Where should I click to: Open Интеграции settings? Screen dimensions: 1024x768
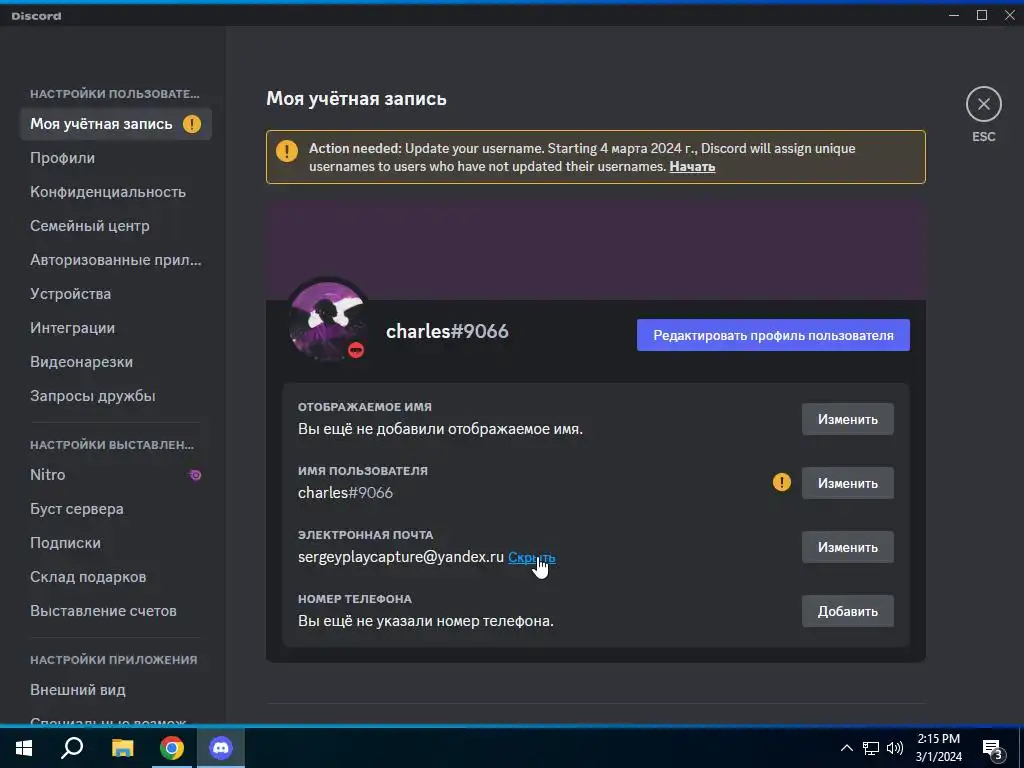coord(116,328)
